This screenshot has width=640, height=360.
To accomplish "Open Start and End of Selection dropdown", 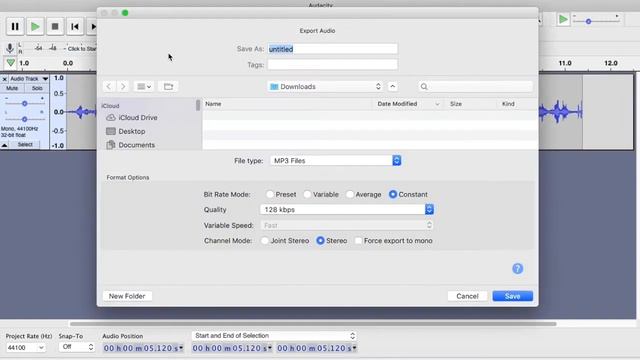I will (274, 336).
